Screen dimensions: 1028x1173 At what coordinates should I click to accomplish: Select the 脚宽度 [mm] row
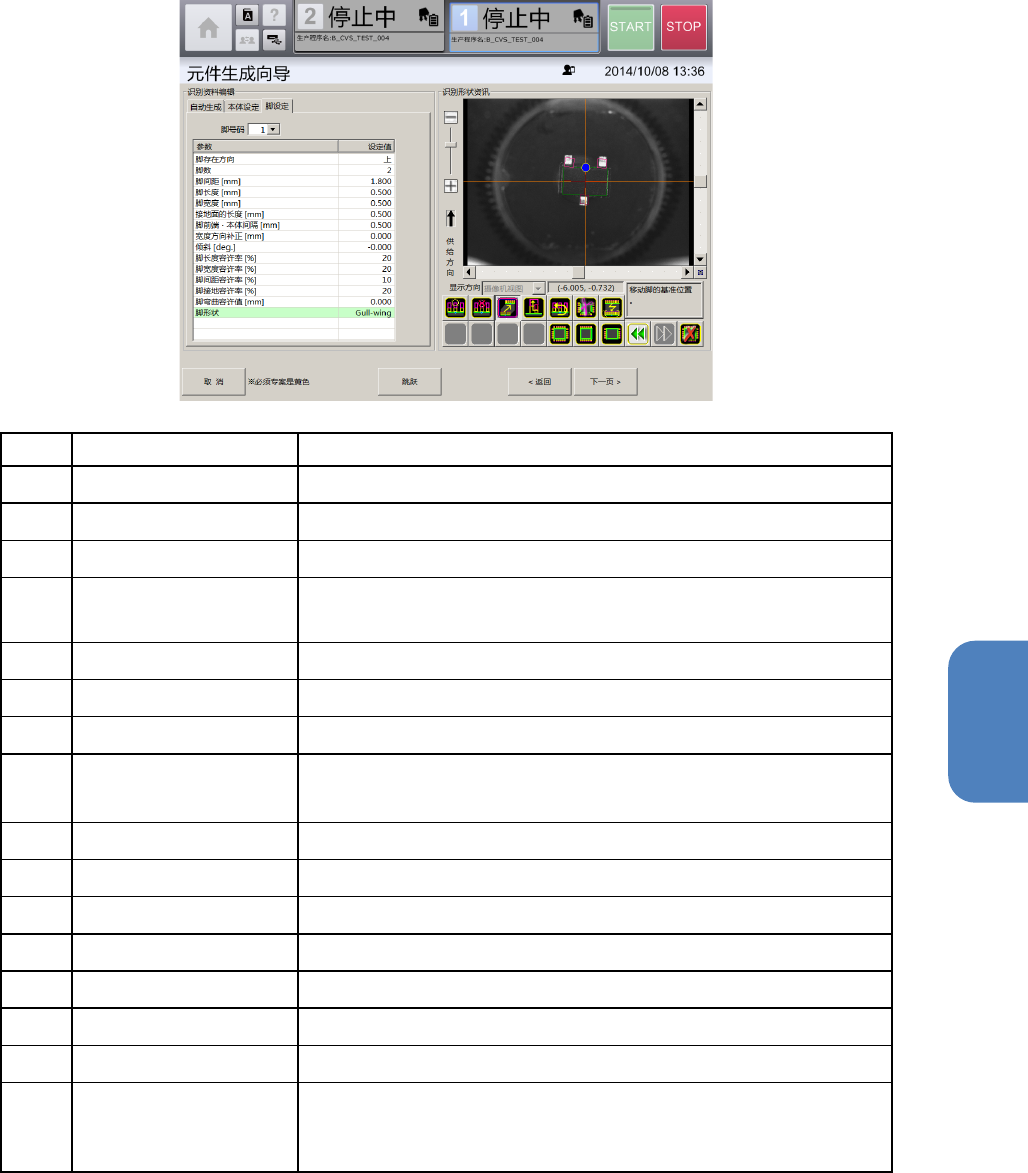tap(293, 203)
